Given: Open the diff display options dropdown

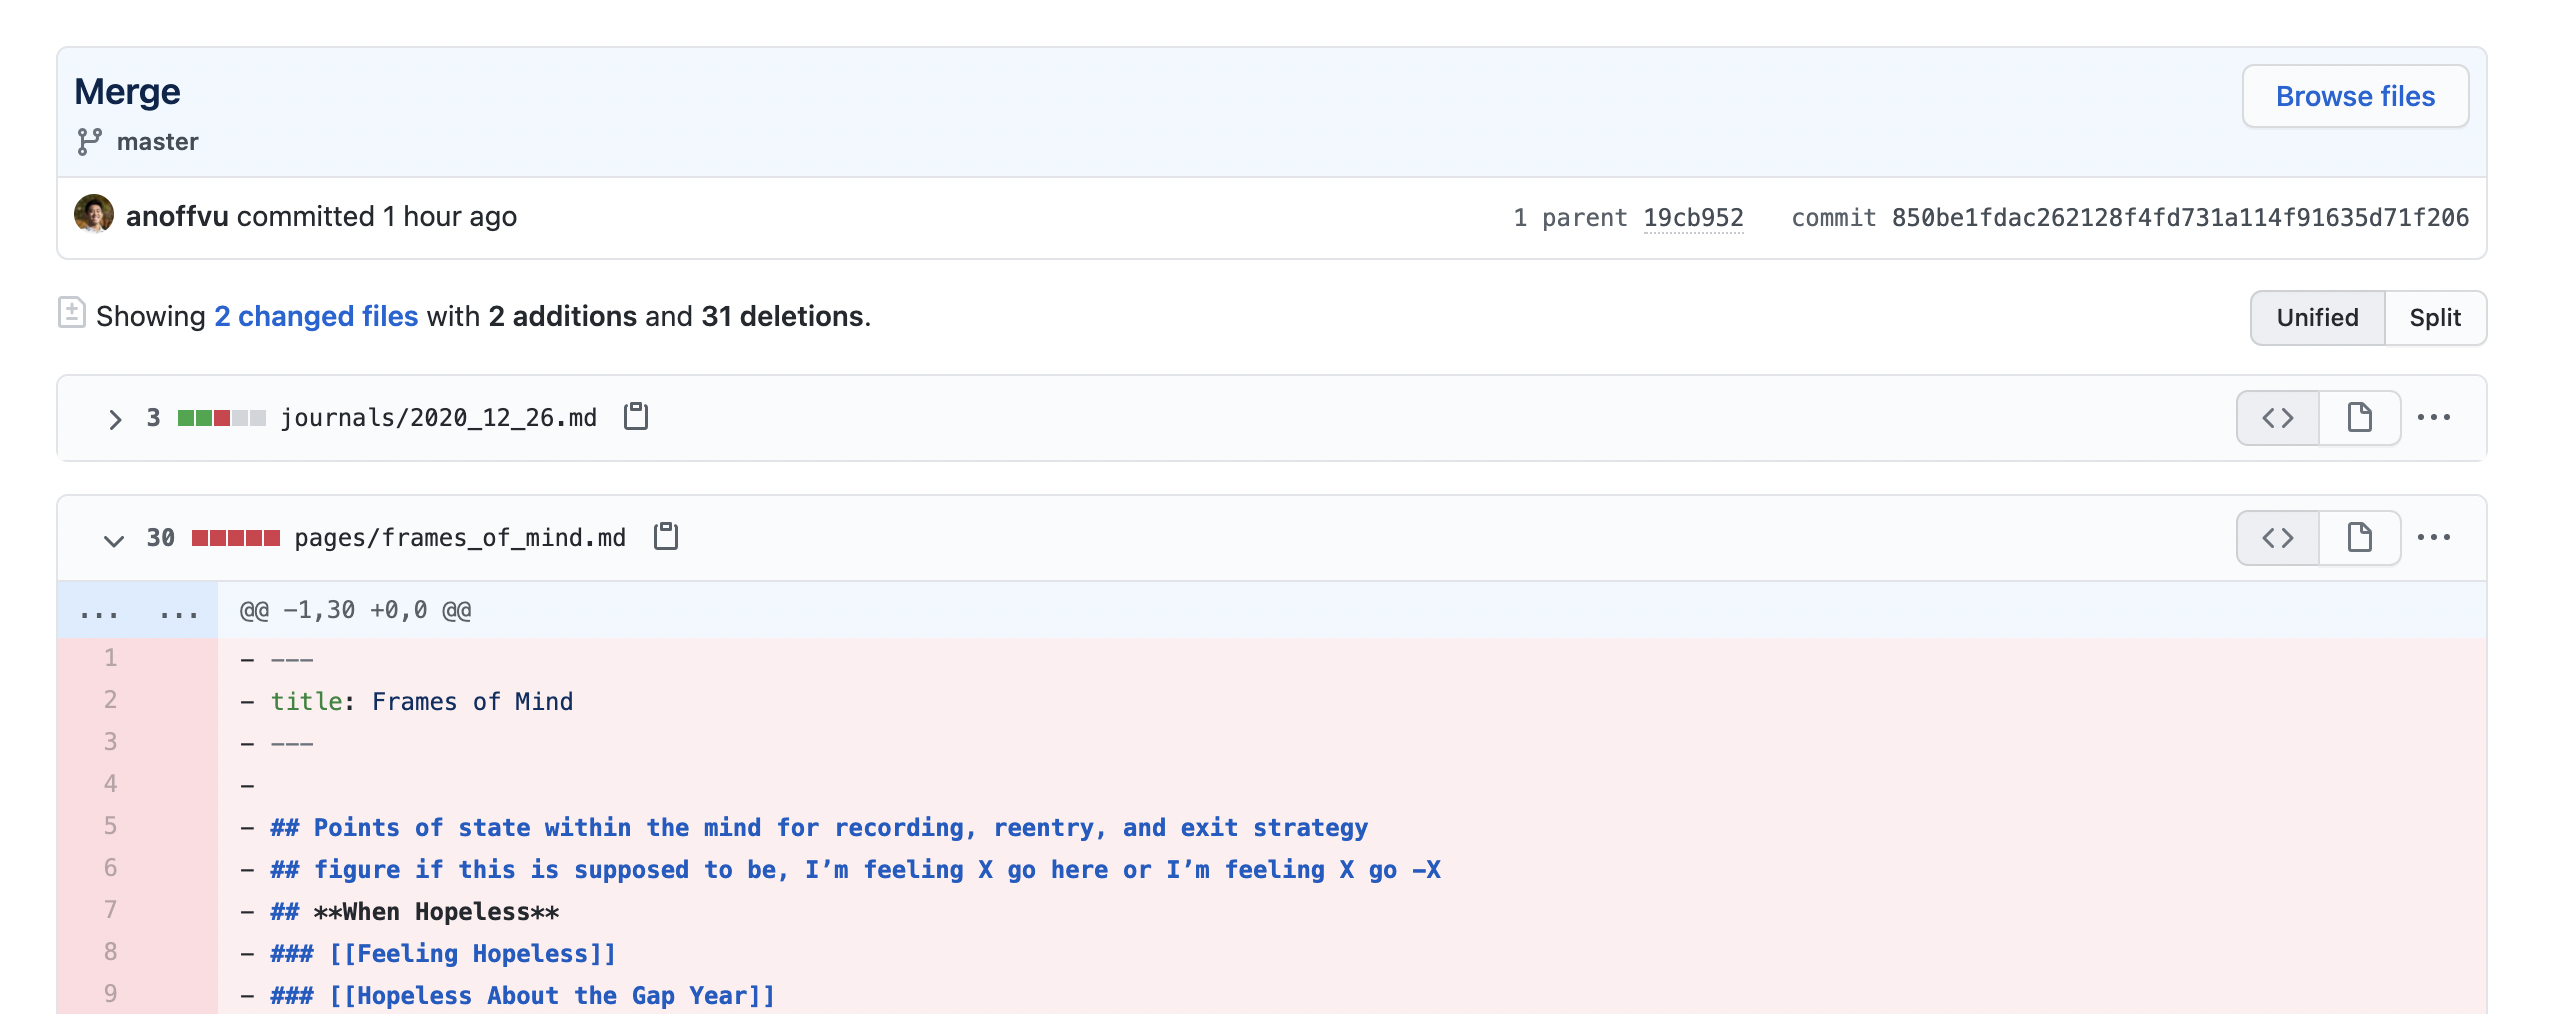Looking at the screenshot, I should pos(72,313).
